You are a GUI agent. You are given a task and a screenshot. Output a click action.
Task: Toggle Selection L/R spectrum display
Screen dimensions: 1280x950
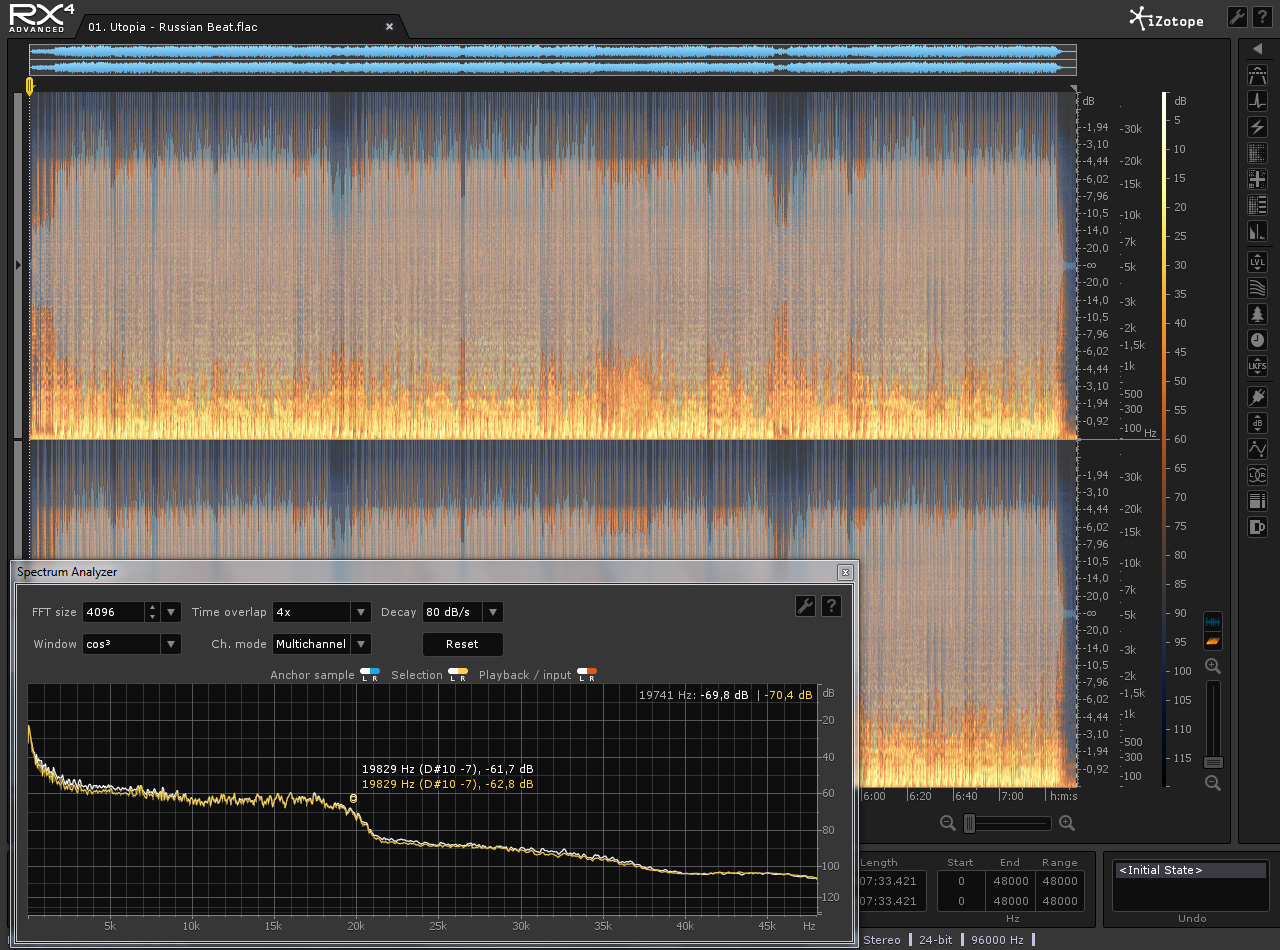coord(458,675)
